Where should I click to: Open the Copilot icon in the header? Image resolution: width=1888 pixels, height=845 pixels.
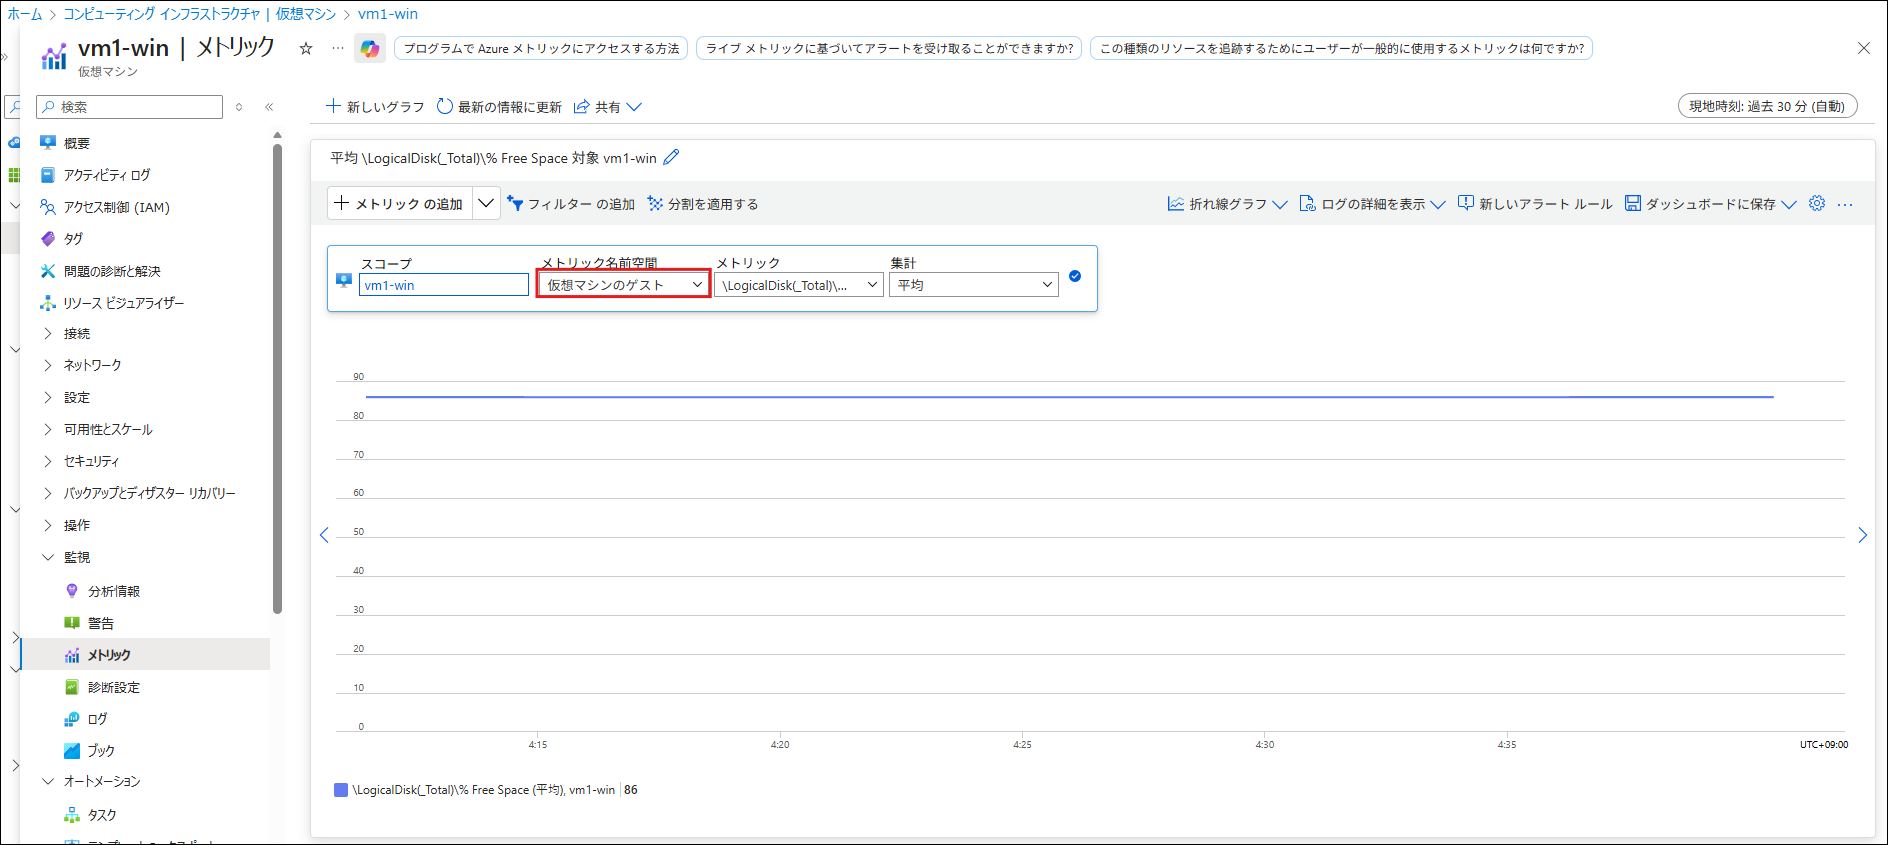point(370,48)
